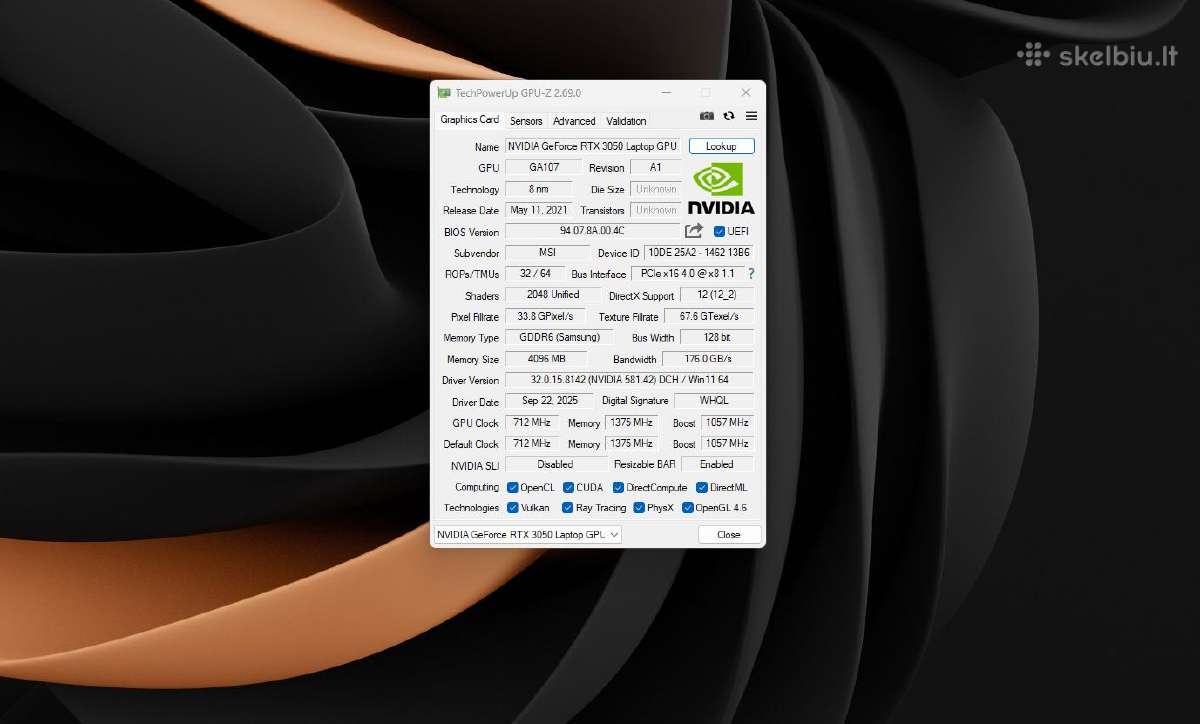Click the Resizable BAR value Enabled

(x=717, y=465)
